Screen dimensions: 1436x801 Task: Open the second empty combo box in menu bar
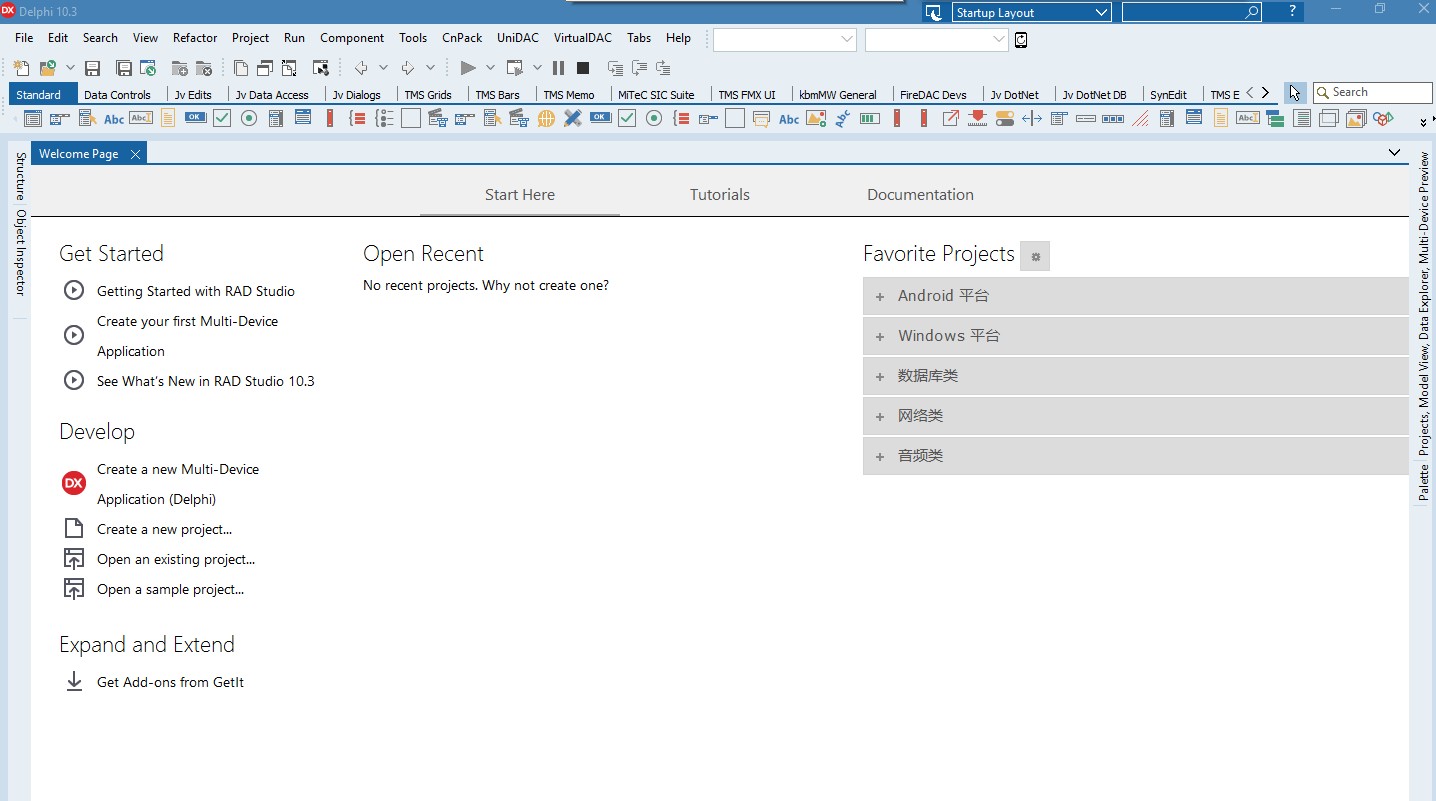(x=937, y=39)
